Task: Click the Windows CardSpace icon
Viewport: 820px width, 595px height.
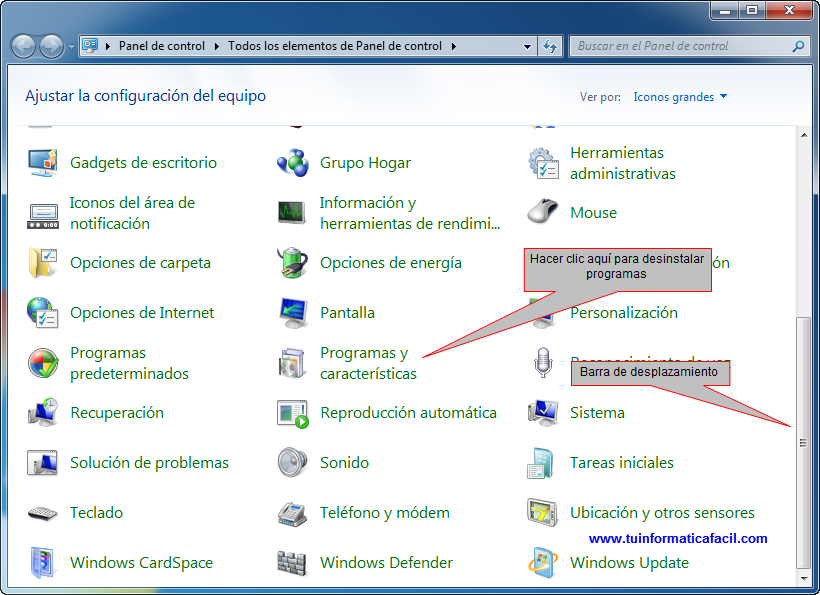Action: 42,563
